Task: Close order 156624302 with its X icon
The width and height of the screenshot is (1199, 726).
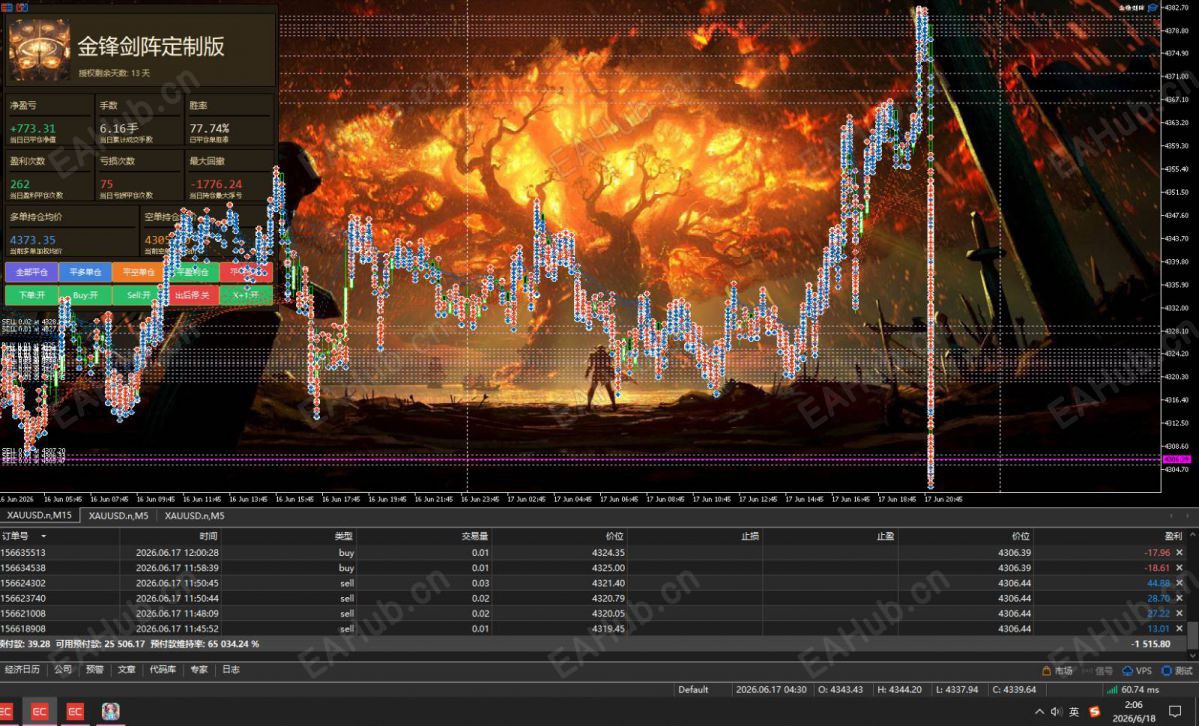Action: pos(1179,583)
